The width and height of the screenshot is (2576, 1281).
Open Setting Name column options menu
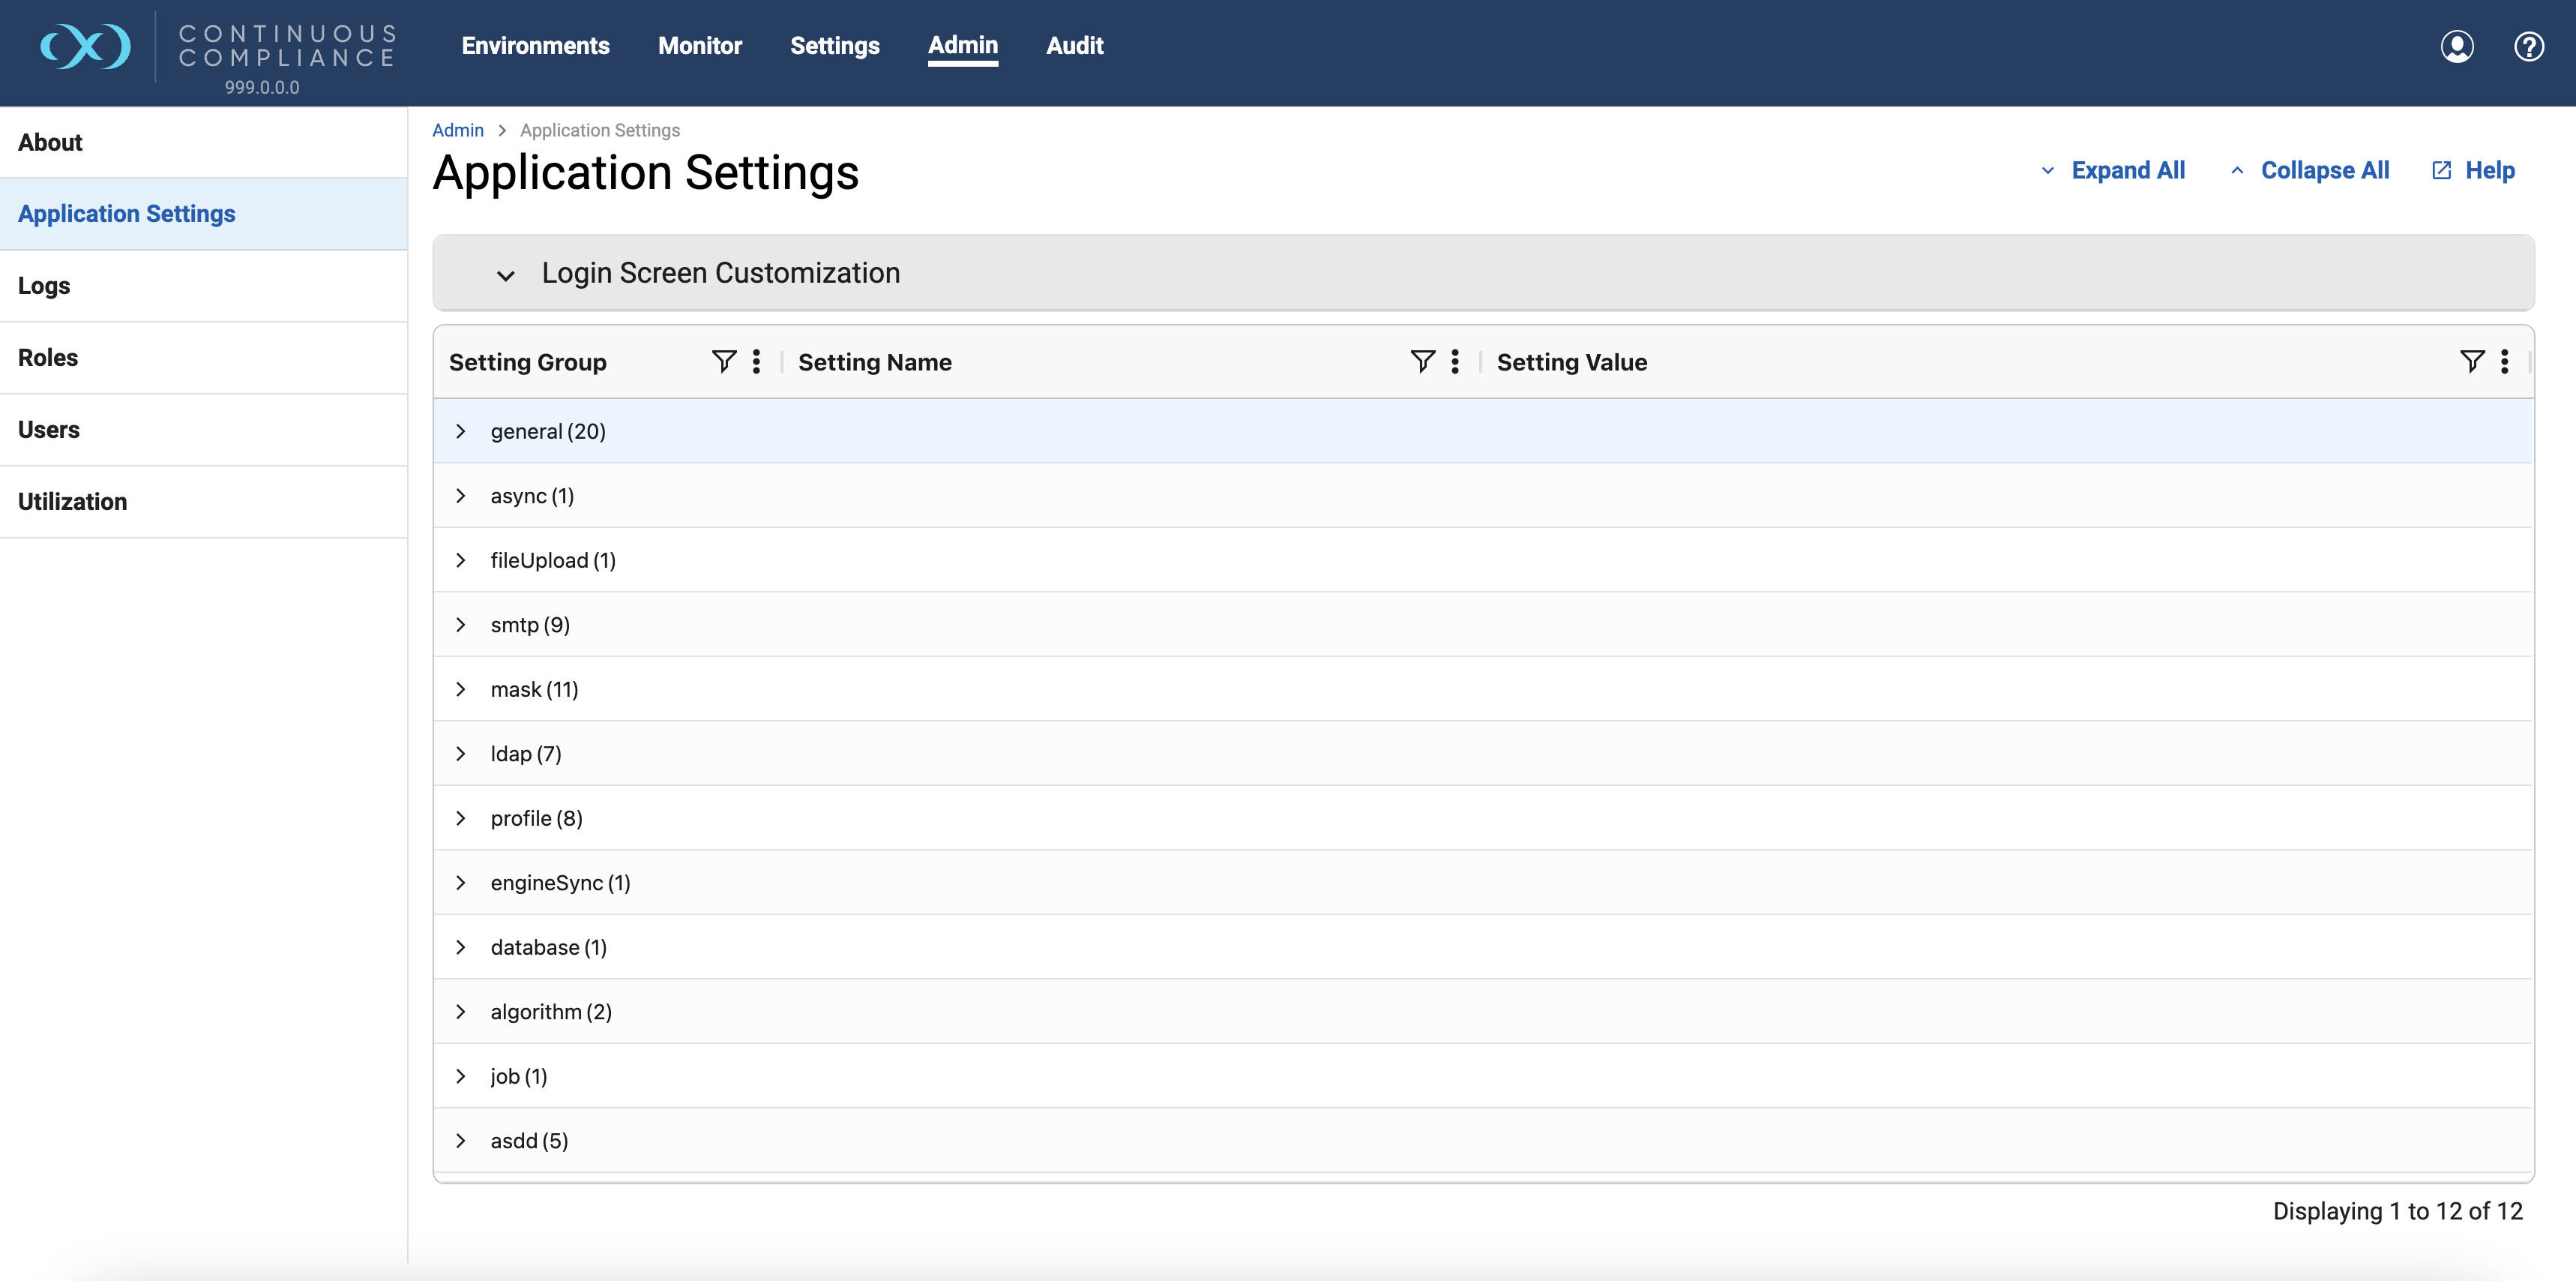1455,361
